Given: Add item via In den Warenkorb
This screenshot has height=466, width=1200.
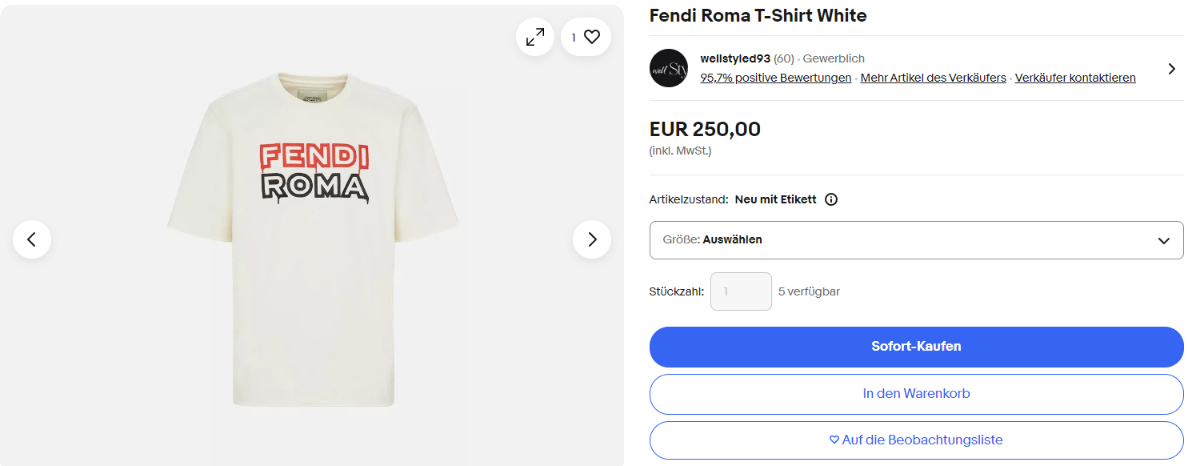Looking at the screenshot, I should tap(916, 394).
